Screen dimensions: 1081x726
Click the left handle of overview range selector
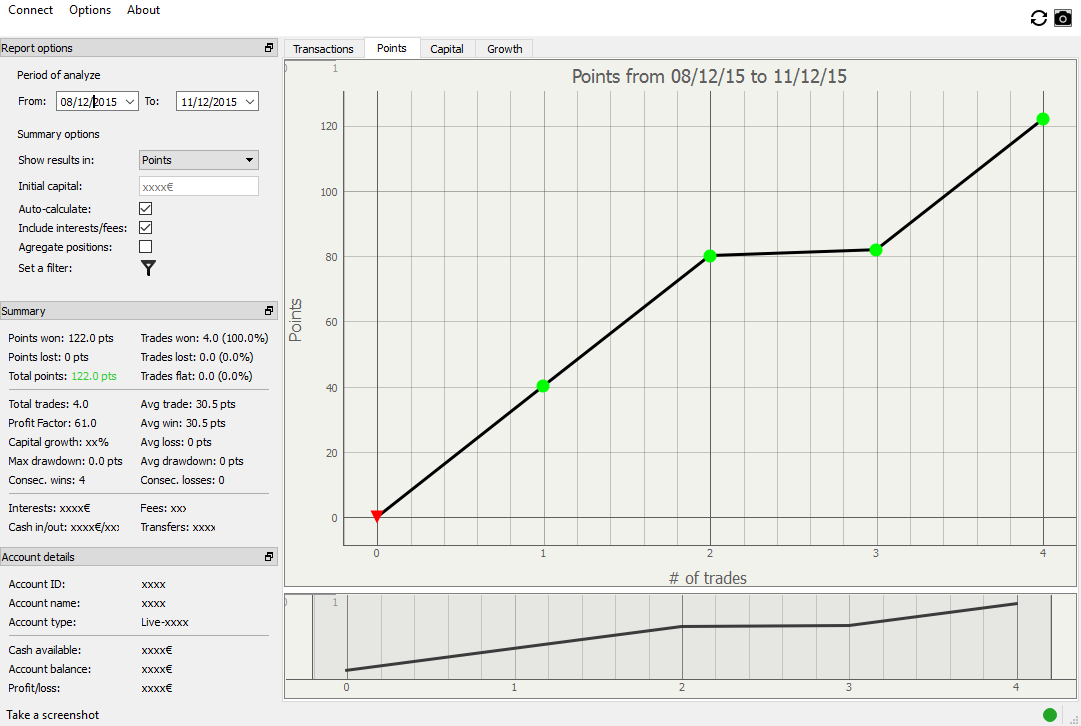pos(313,637)
